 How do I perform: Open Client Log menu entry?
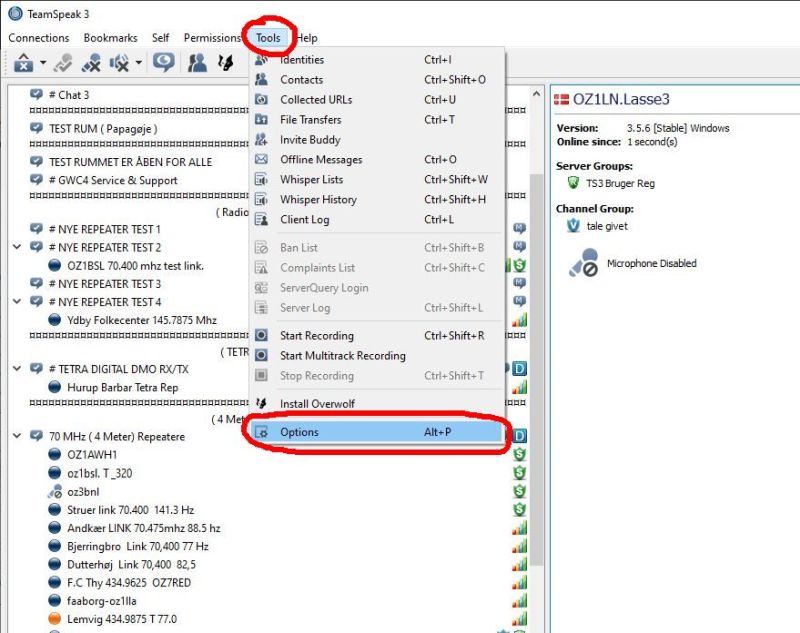[377, 219]
